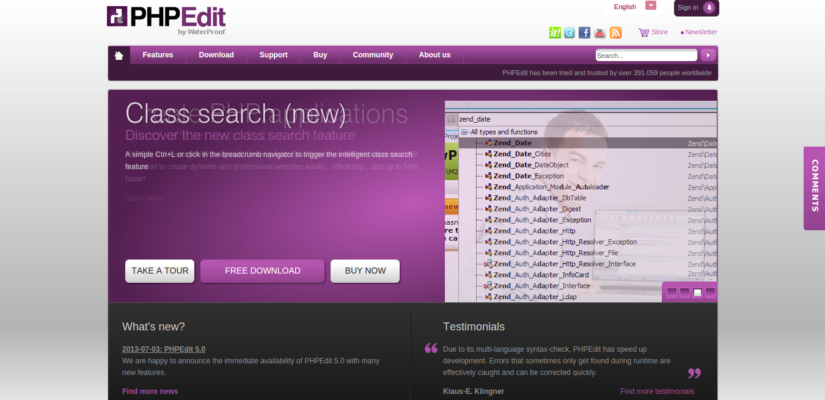This screenshot has width=825, height=400.
Task: Select Zend_Application_Module_Autoloader row
Action: (x=588, y=187)
